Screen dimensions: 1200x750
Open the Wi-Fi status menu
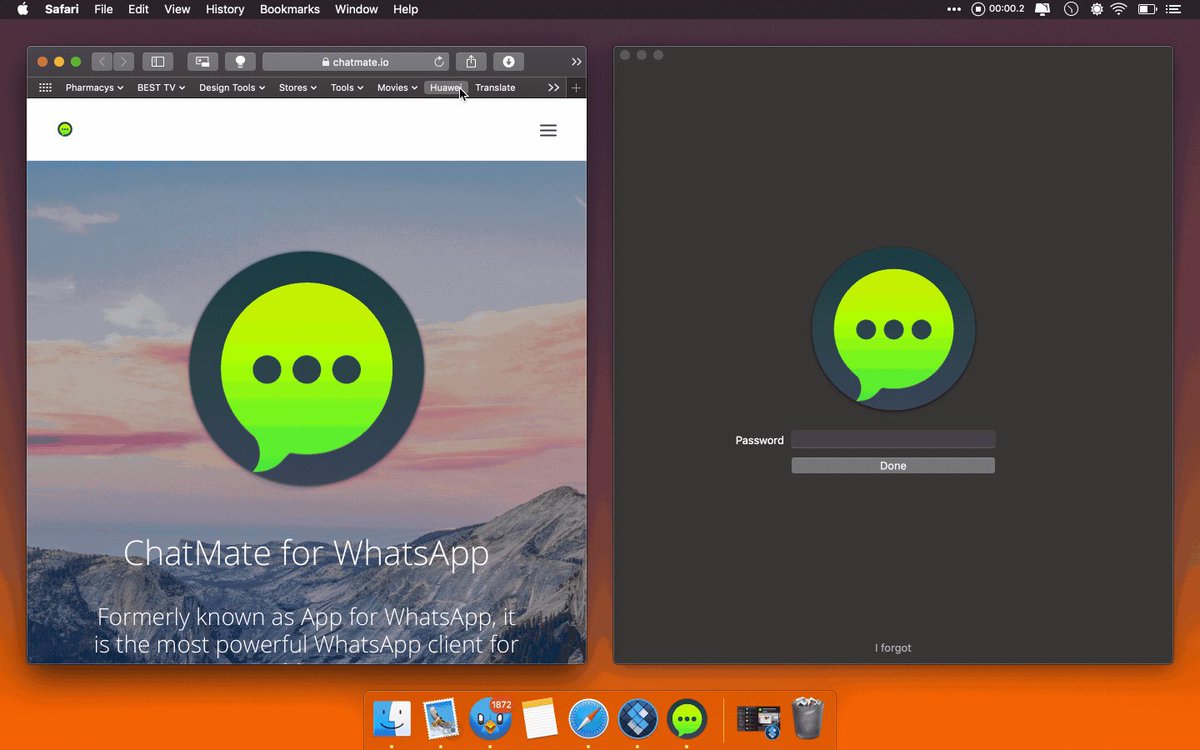(1119, 9)
